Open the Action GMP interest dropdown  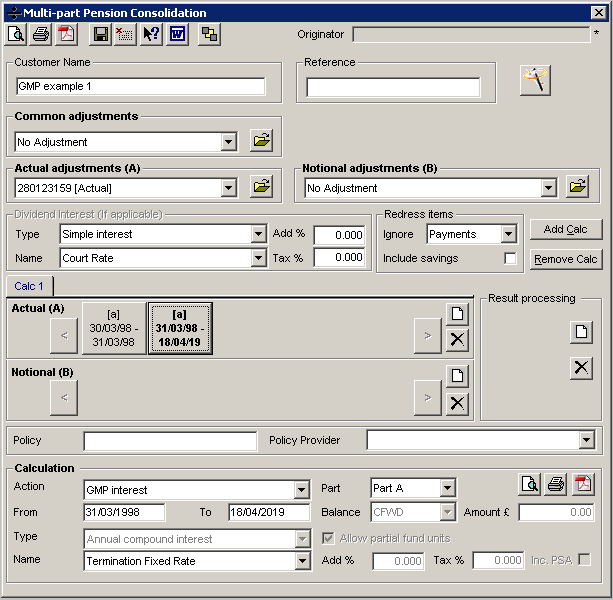click(x=301, y=490)
